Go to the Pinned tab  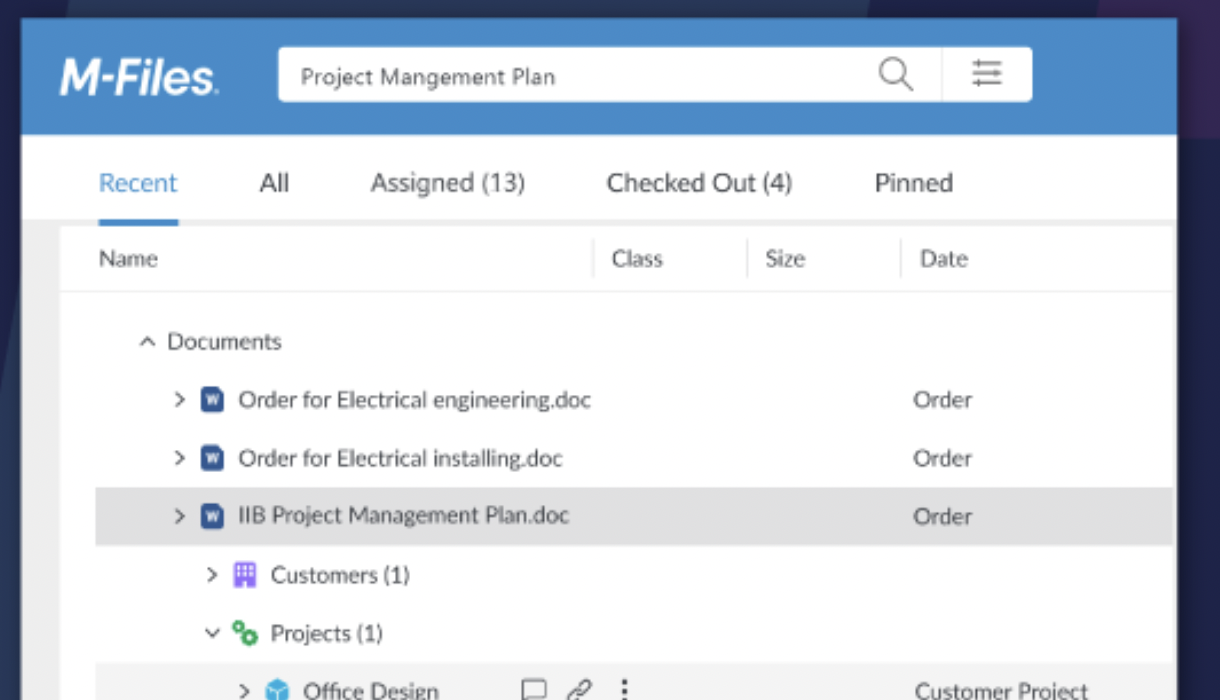pyautogui.click(x=913, y=183)
